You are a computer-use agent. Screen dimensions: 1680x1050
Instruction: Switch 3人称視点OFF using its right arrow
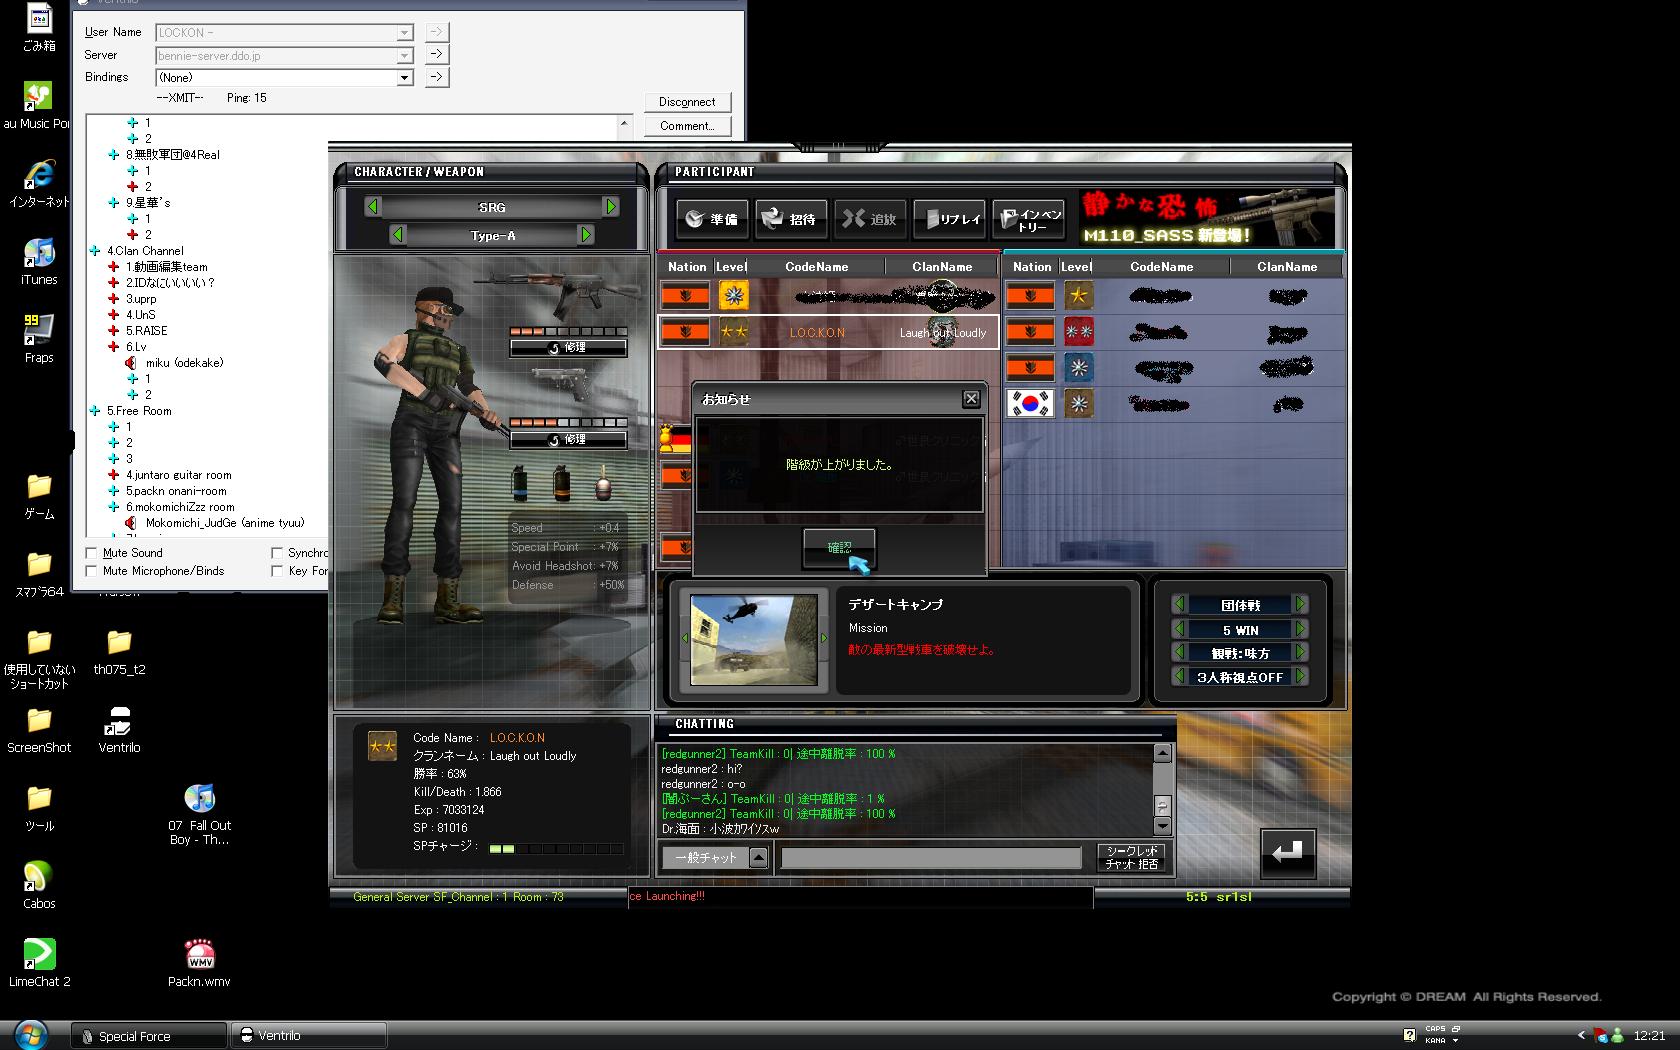click(x=1300, y=677)
